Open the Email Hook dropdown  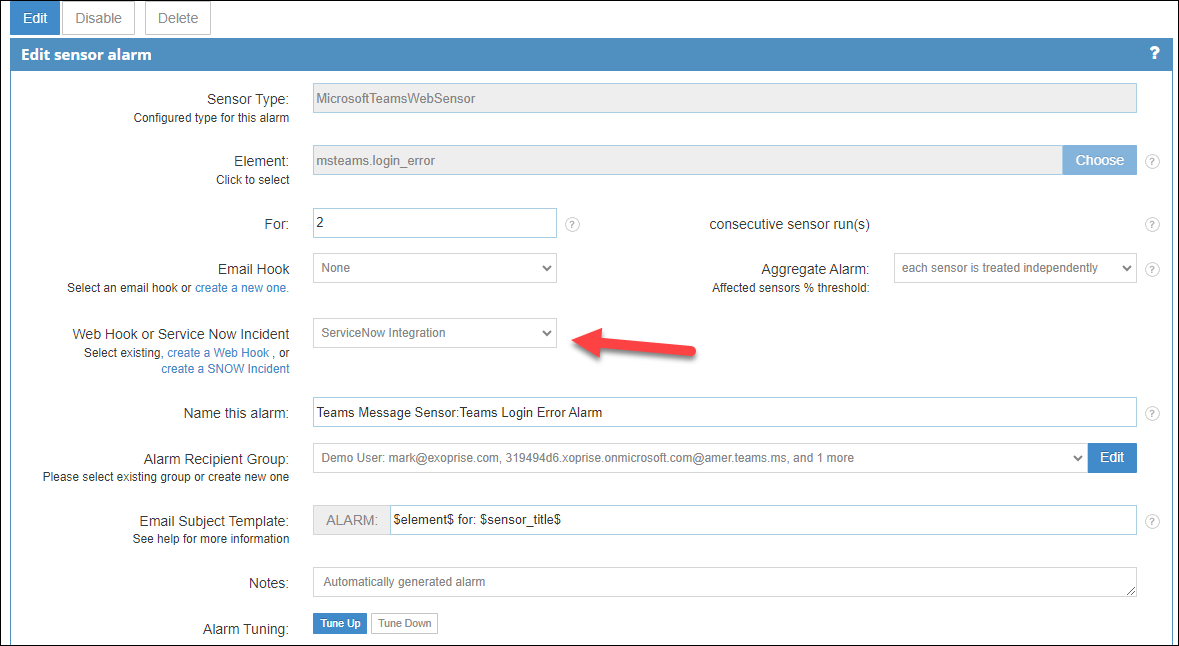(x=434, y=268)
